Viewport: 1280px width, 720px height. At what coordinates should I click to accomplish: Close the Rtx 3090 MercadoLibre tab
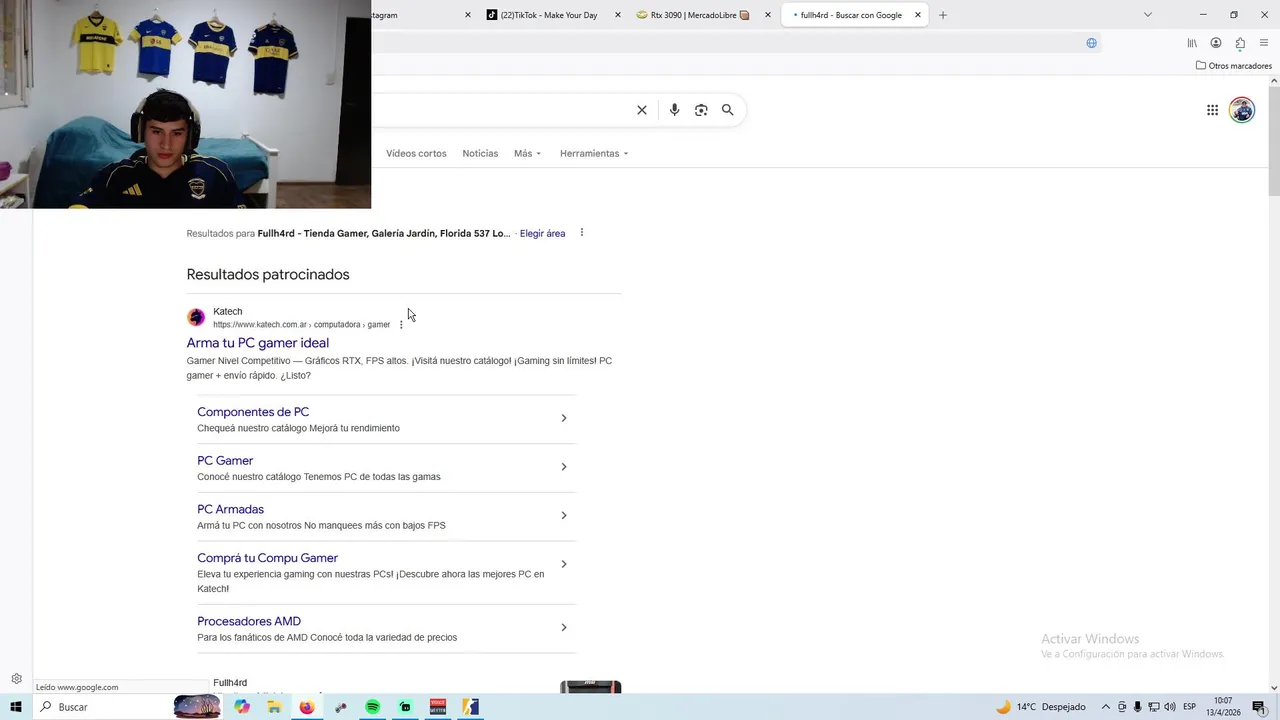coord(768,15)
